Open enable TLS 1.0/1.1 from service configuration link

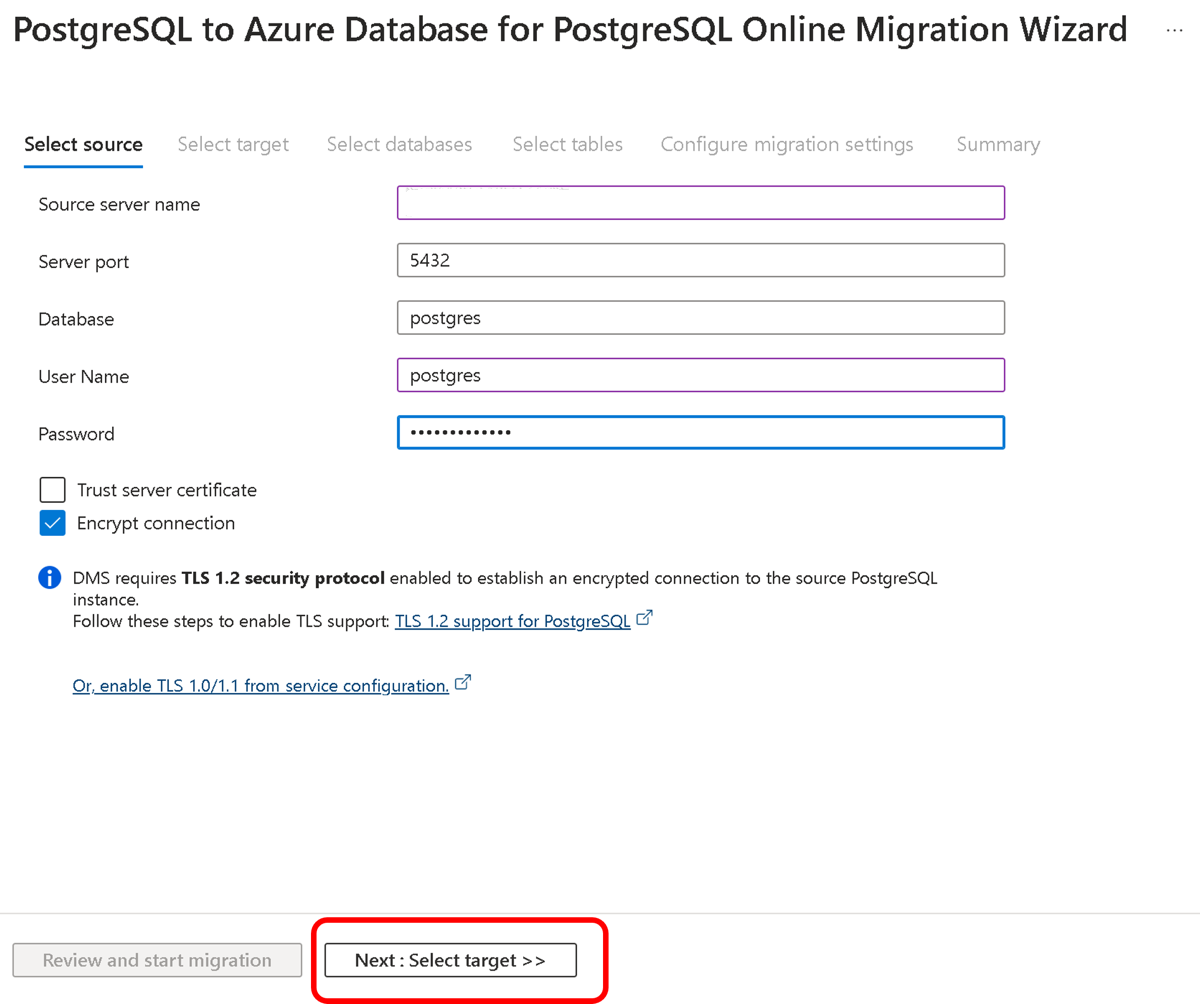[261, 686]
